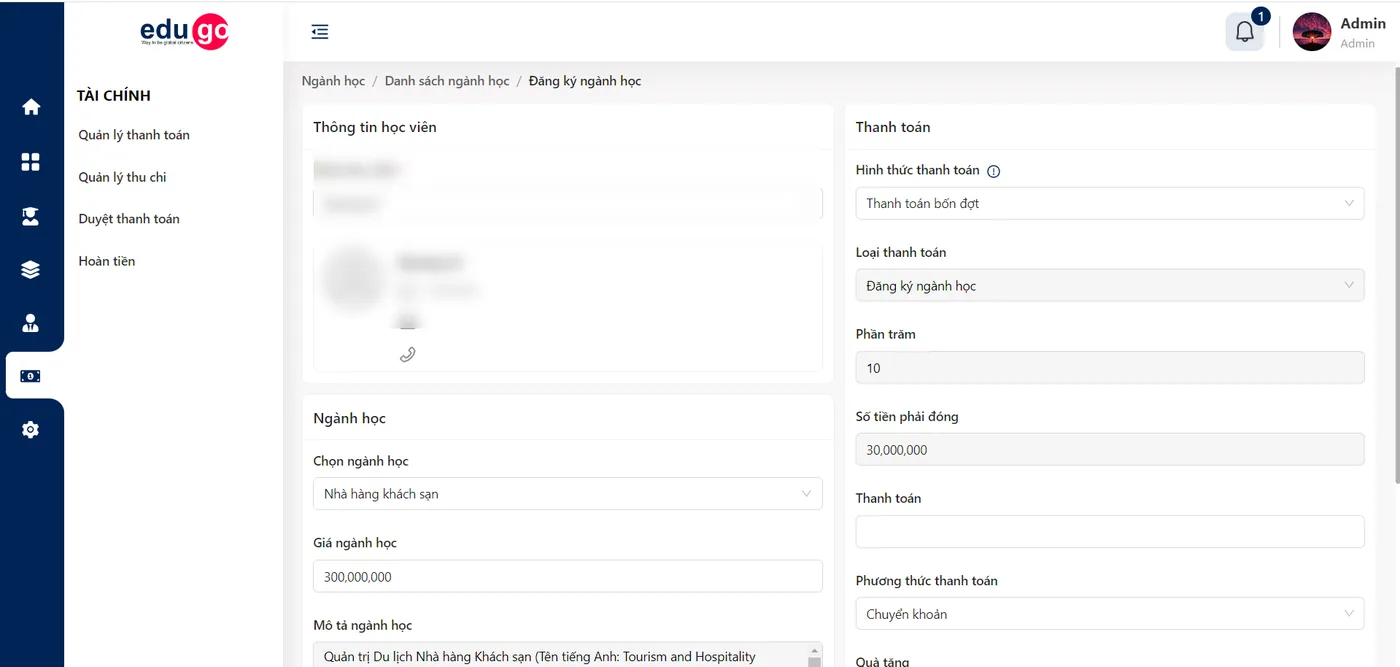This screenshot has height=667, width=1400.
Task: Click the TÀI CHÍNH section heading
Action: pos(114,96)
